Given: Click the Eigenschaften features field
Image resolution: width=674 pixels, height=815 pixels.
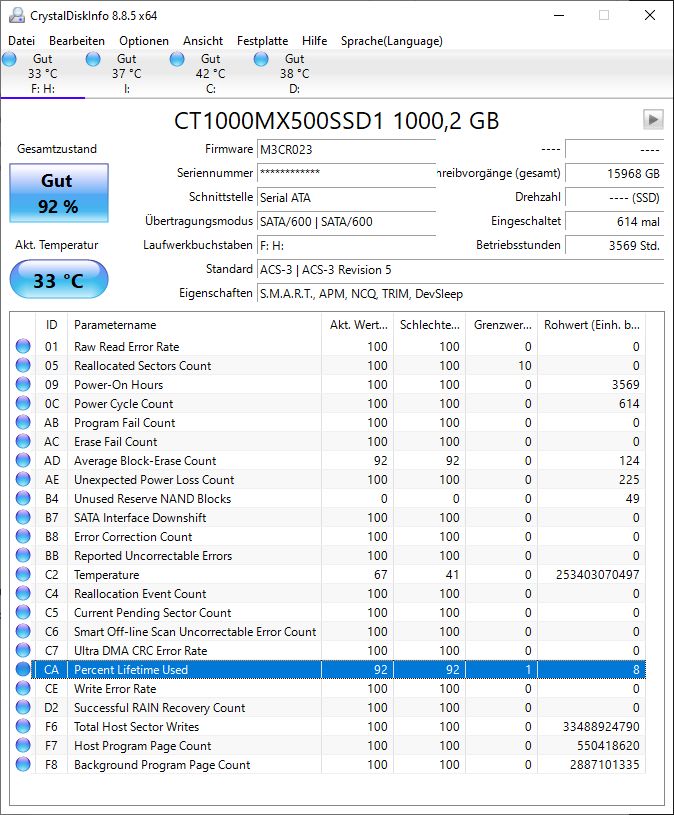Looking at the screenshot, I should [x=460, y=294].
